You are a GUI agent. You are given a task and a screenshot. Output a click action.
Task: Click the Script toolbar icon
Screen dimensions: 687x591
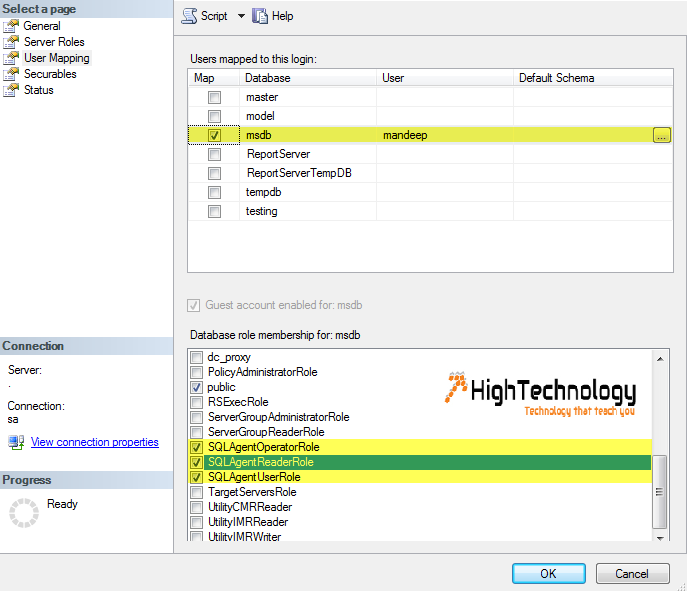tap(189, 16)
